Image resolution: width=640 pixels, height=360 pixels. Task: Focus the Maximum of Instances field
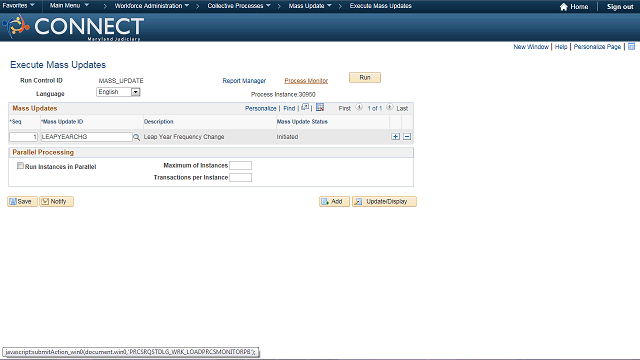(x=240, y=165)
